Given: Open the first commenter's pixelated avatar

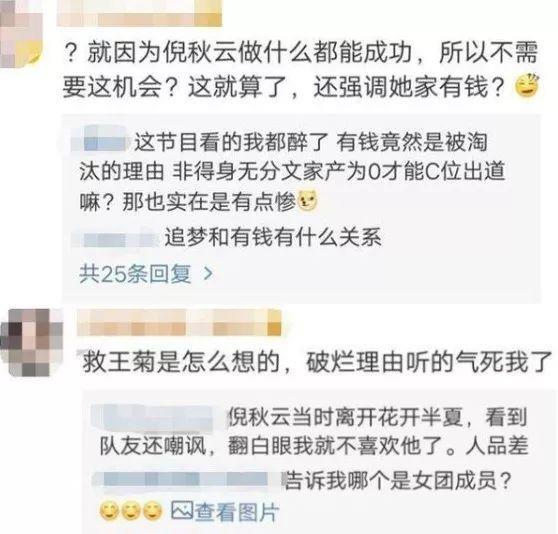Looking at the screenshot, I should coord(20,34).
